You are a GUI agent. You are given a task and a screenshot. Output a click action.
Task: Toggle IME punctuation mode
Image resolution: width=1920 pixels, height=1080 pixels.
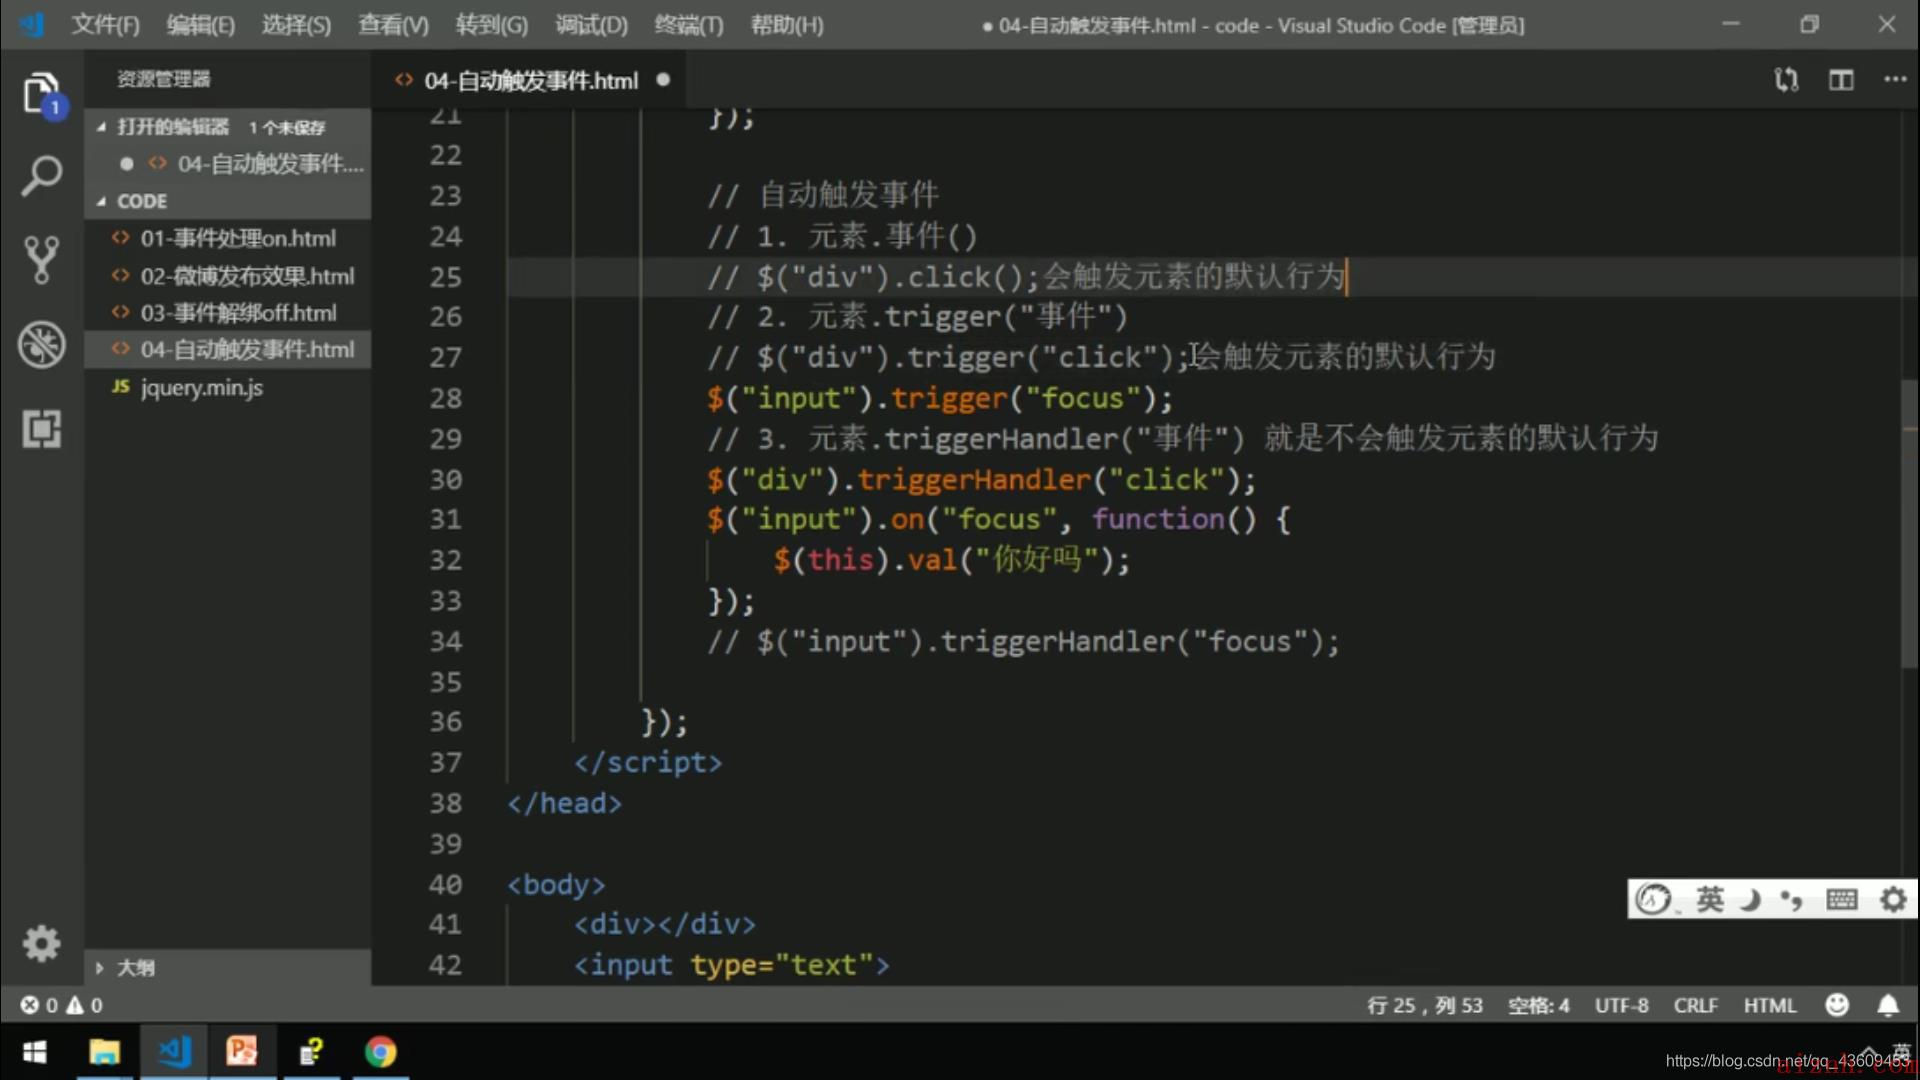1792,900
